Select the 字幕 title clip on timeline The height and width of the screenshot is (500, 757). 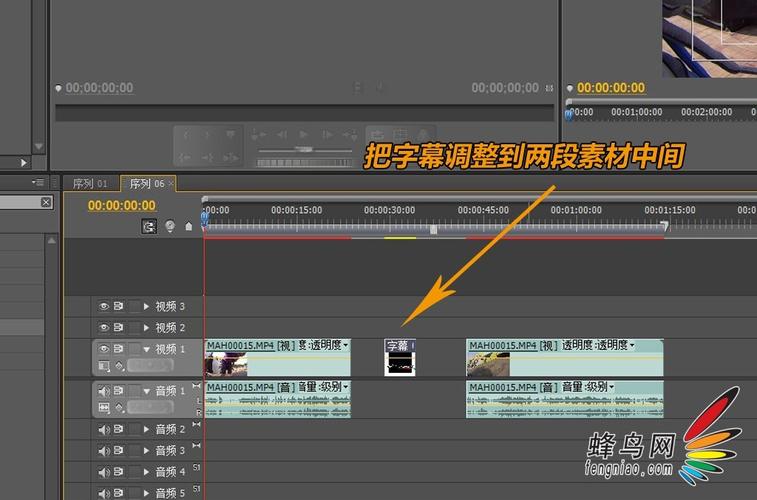tap(400, 357)
